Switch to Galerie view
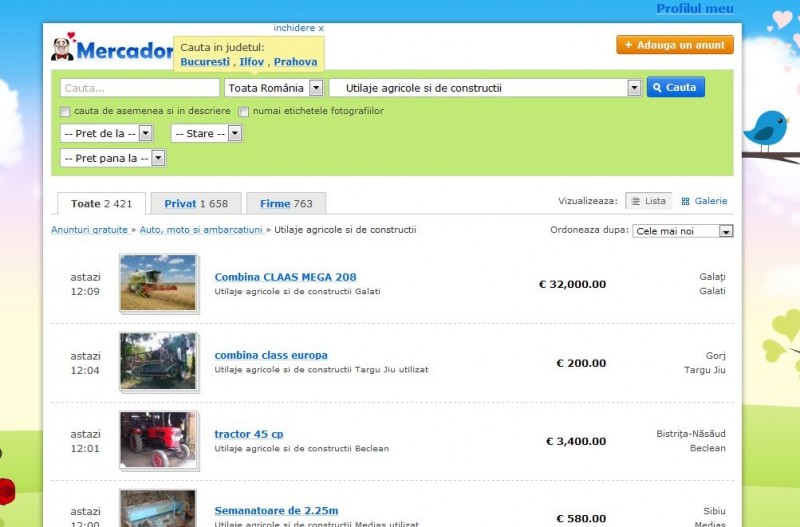Viewport: 800px width, 527px height. [x=704, y=201]
